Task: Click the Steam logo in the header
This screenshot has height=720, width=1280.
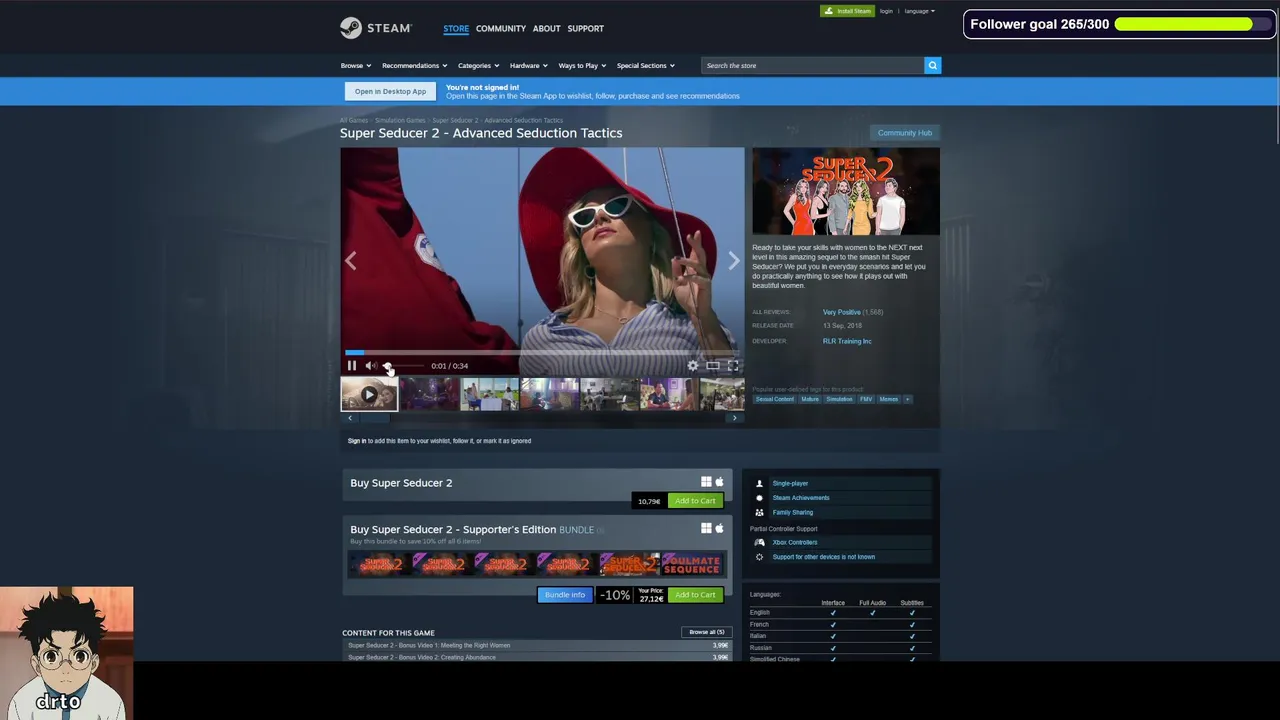Action: click(375, 28)
